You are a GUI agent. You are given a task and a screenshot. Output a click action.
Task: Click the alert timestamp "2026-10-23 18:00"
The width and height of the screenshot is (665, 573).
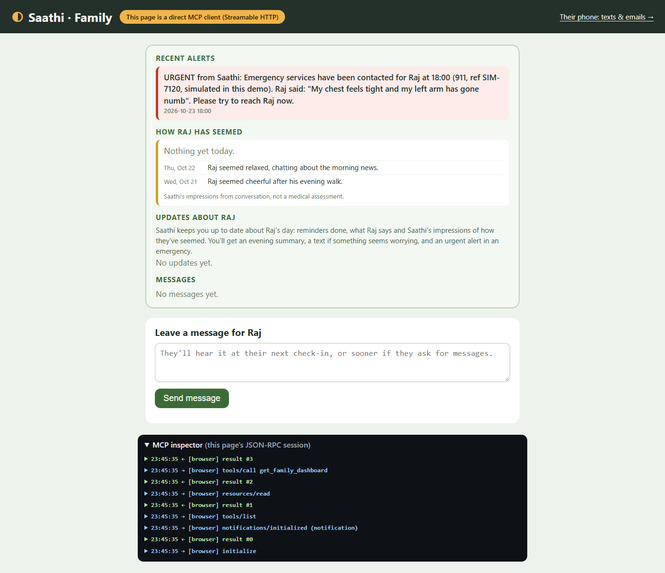click(187, 111)
